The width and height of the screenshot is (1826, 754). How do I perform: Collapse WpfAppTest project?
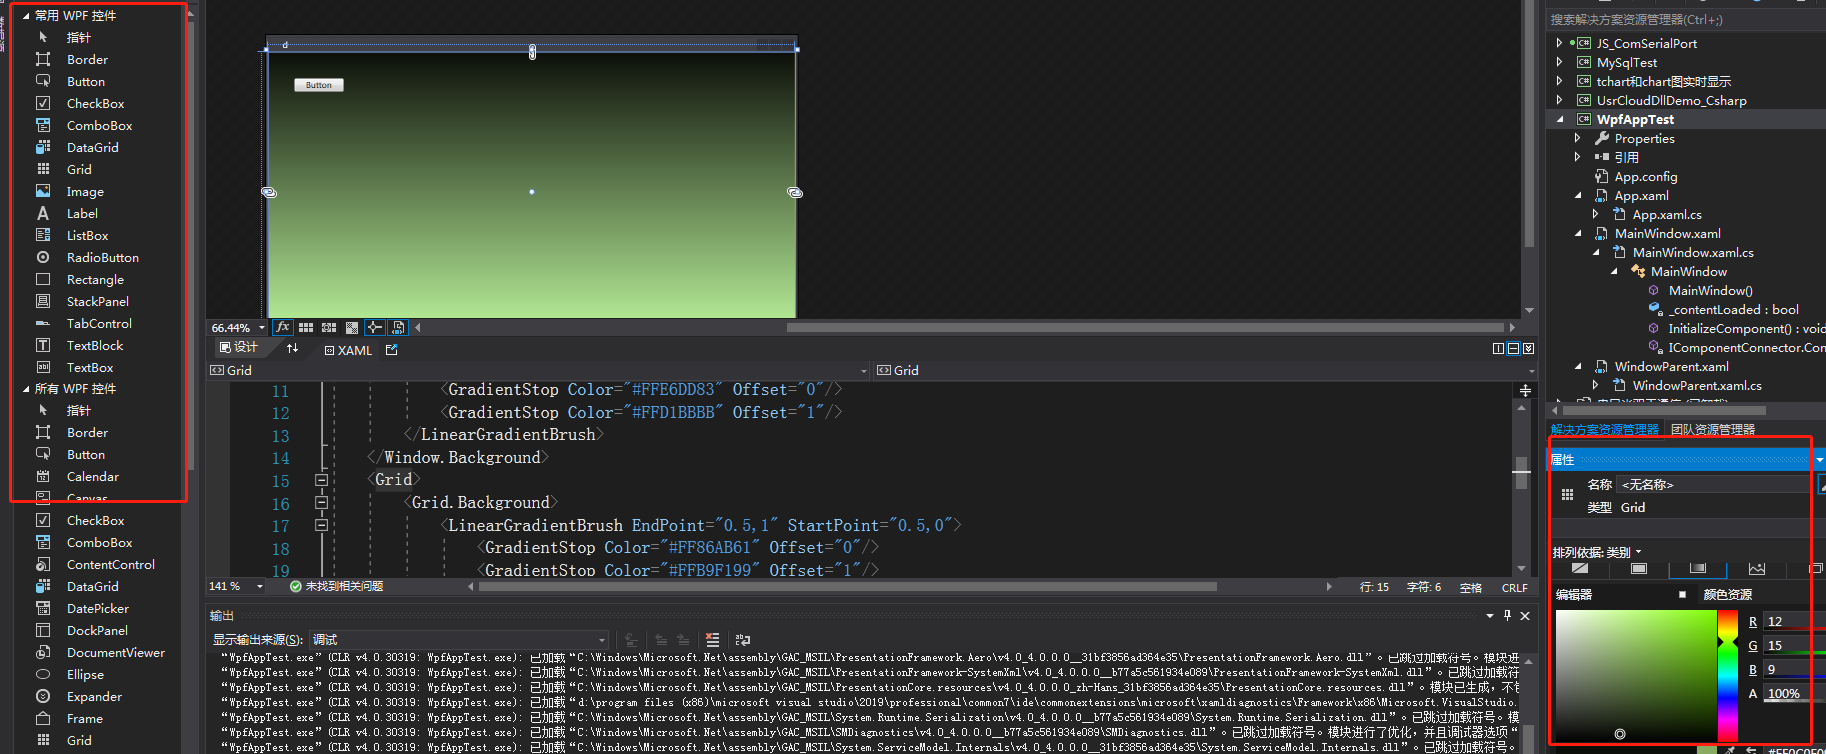[x=1560, y=119]
